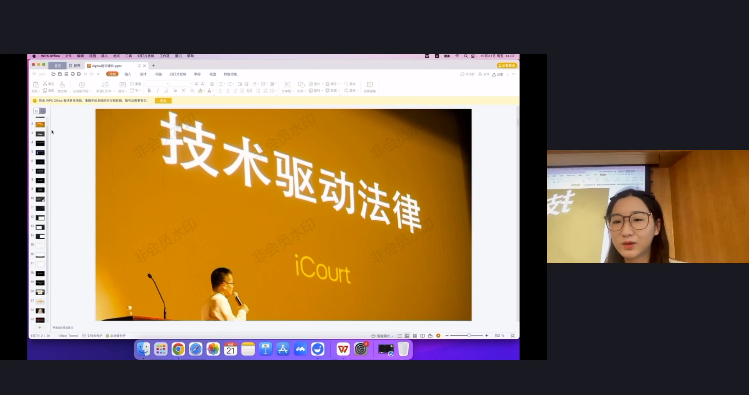Toggle Italic text formatting
This screenshot has width=749, height=395.
[x=158, y=90]
